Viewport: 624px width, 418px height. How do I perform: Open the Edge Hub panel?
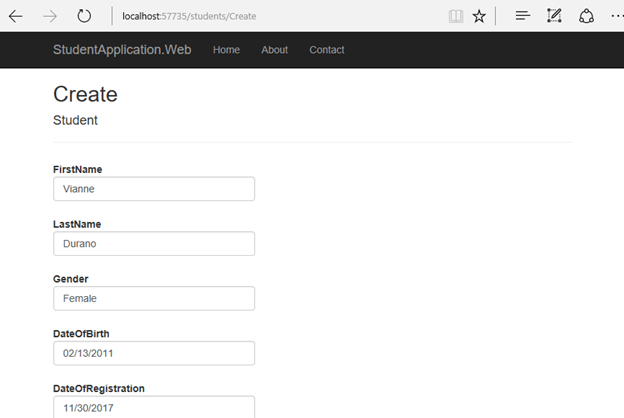coord(523,16)
